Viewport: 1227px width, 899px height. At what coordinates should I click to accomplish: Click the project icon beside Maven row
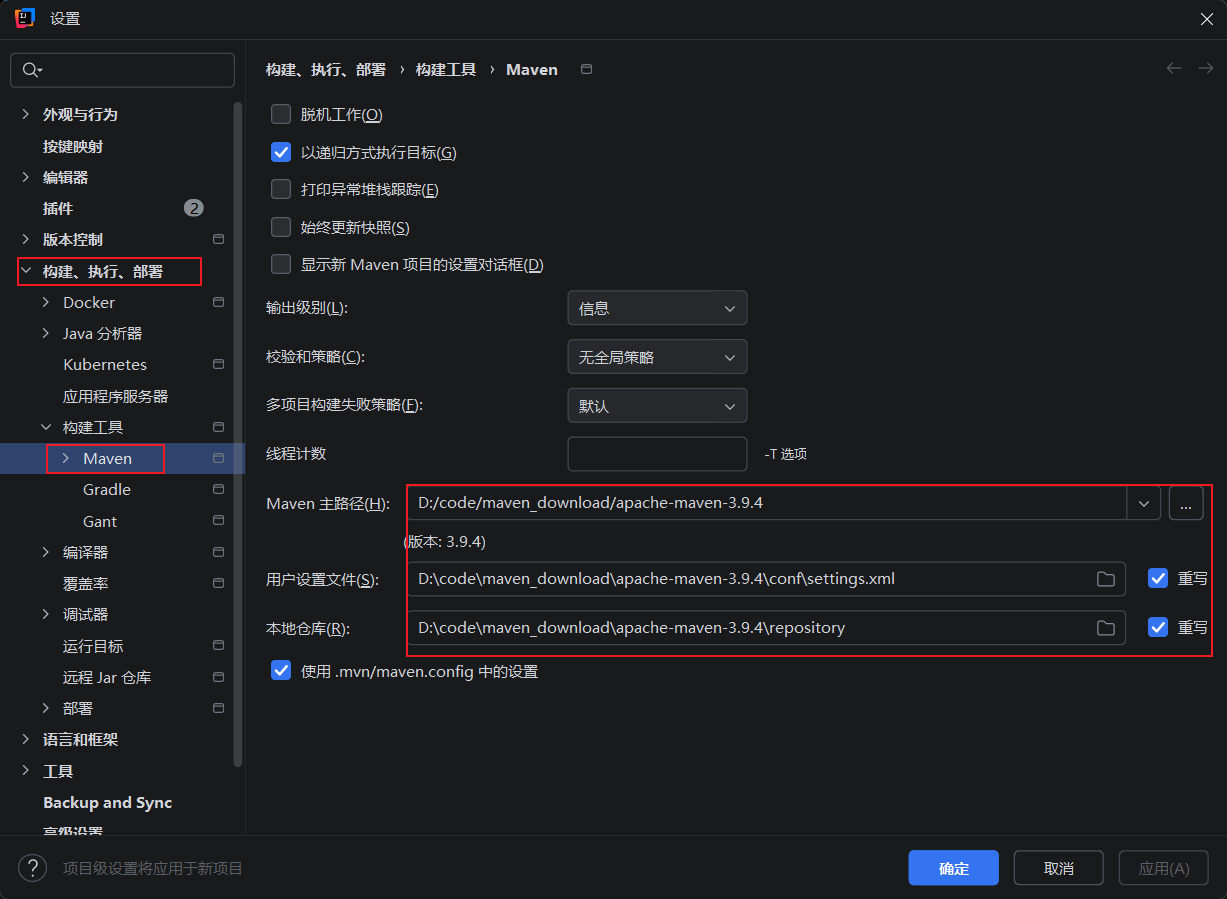(x=218, y=458)
